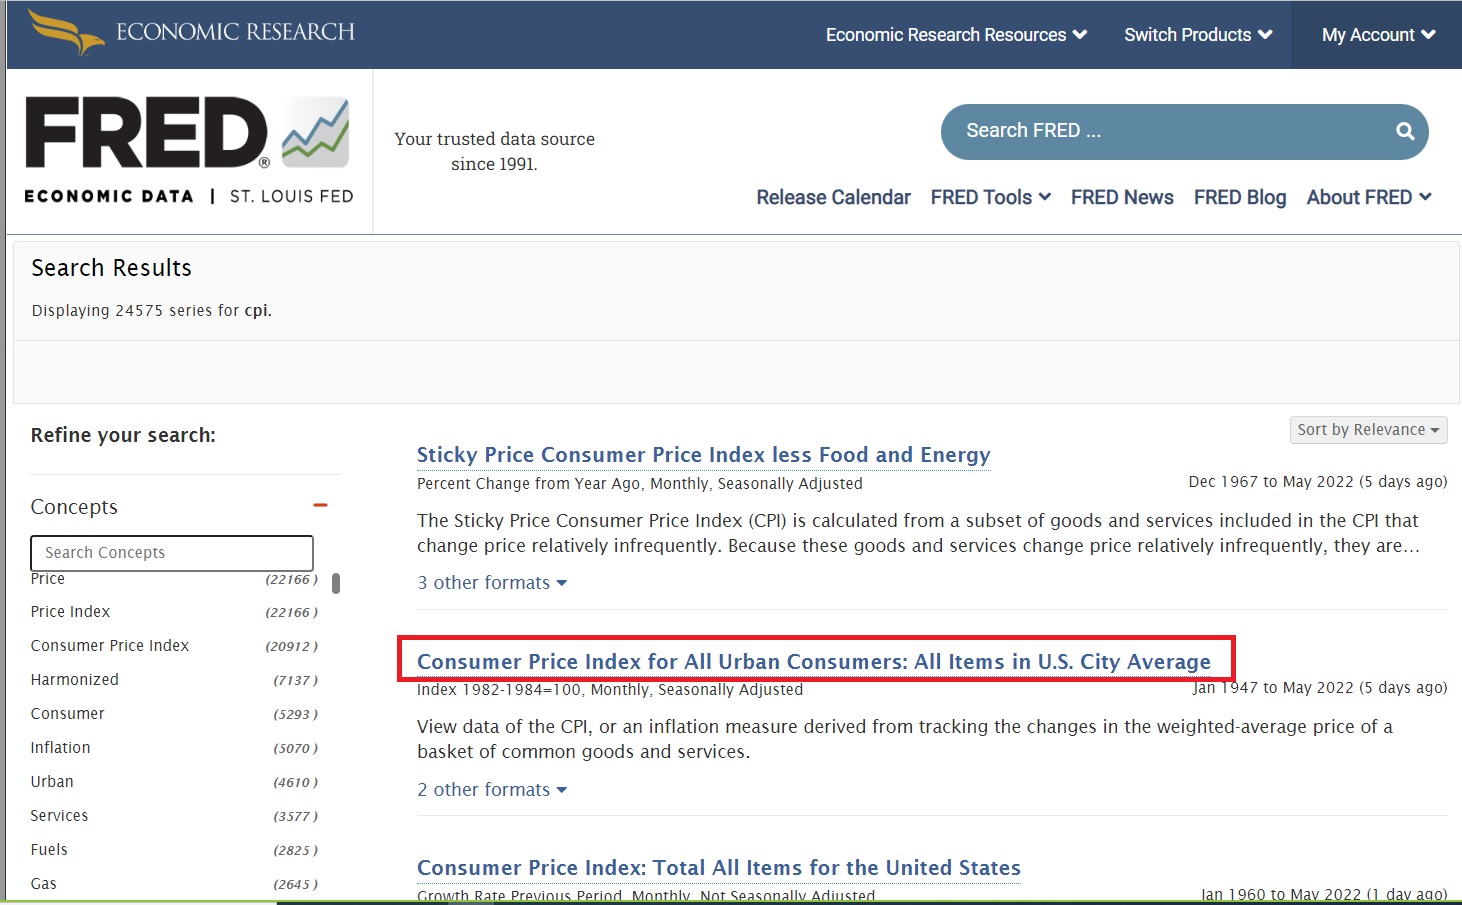The width and height of the screenshot is (1462, 905).
Task: Click the Search FRED input box
Action: point(1160,132)
